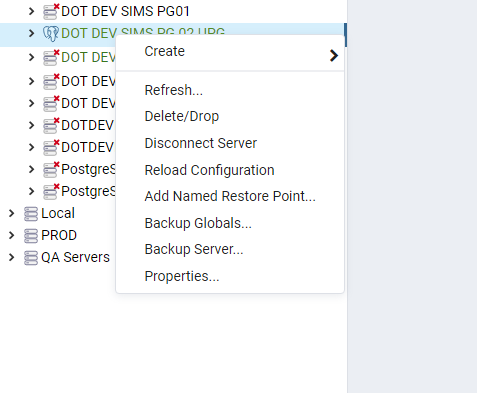
Task: Open Properties... from context menu
Action: point(182,276)
